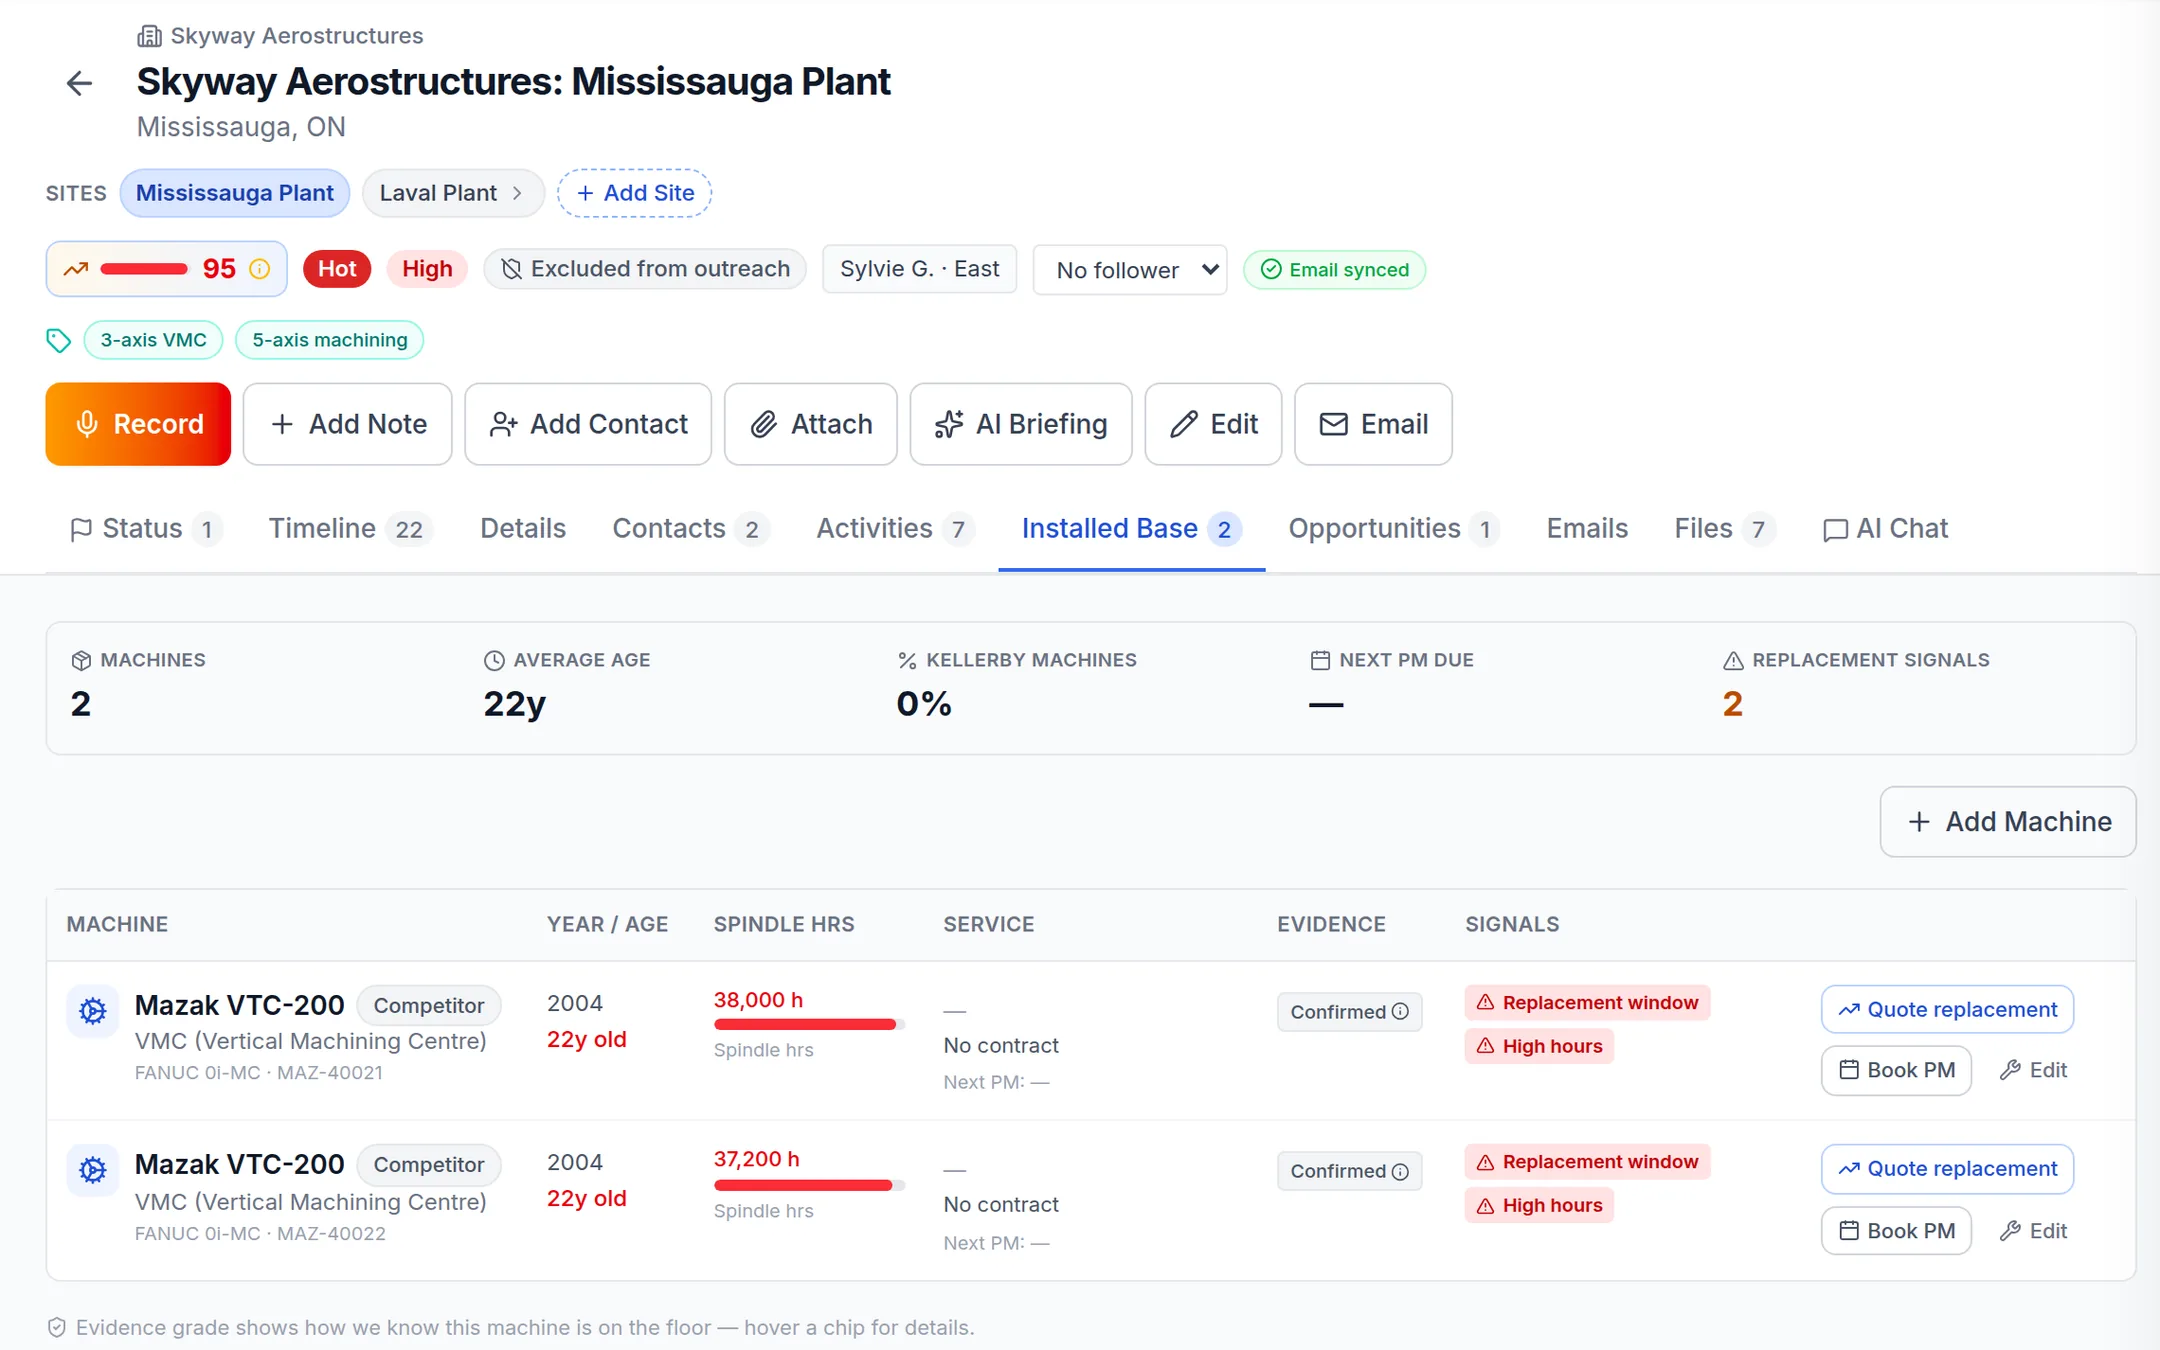This screenshot has width=2160, height=1350.
Task: Click the Edit button in action bar
Action: coord(1213,425)
